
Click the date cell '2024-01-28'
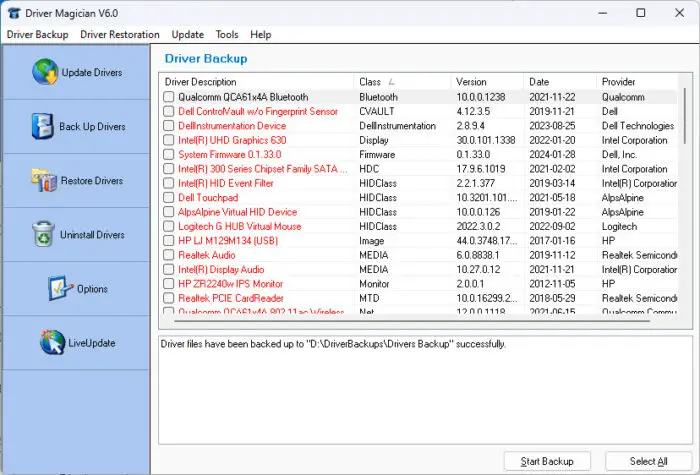[552, 154]
